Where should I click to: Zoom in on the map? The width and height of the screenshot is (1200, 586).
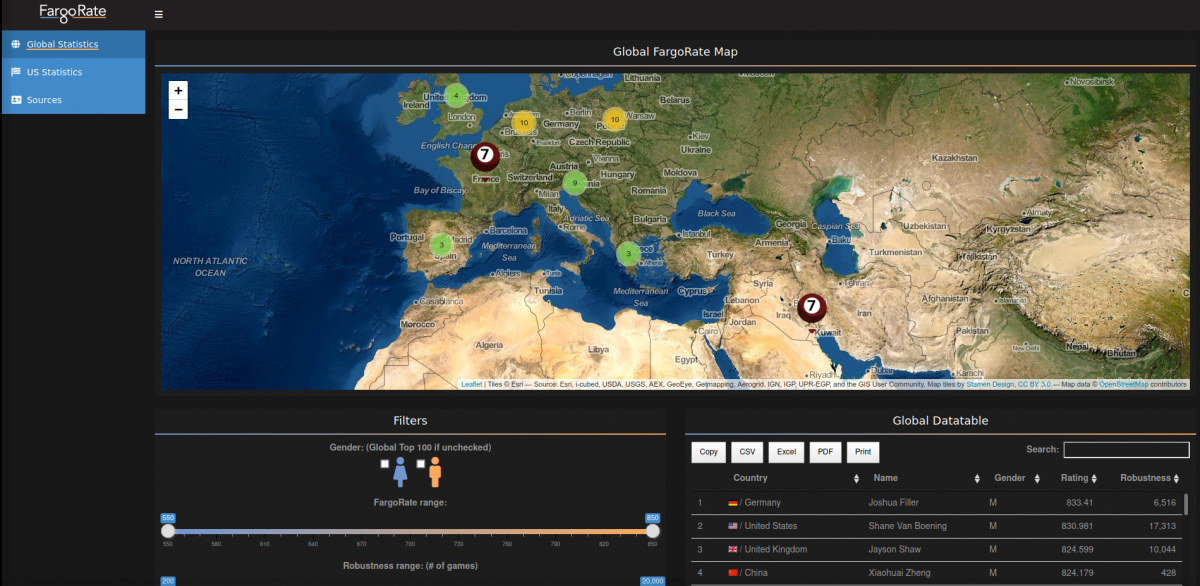pos(178,90)
